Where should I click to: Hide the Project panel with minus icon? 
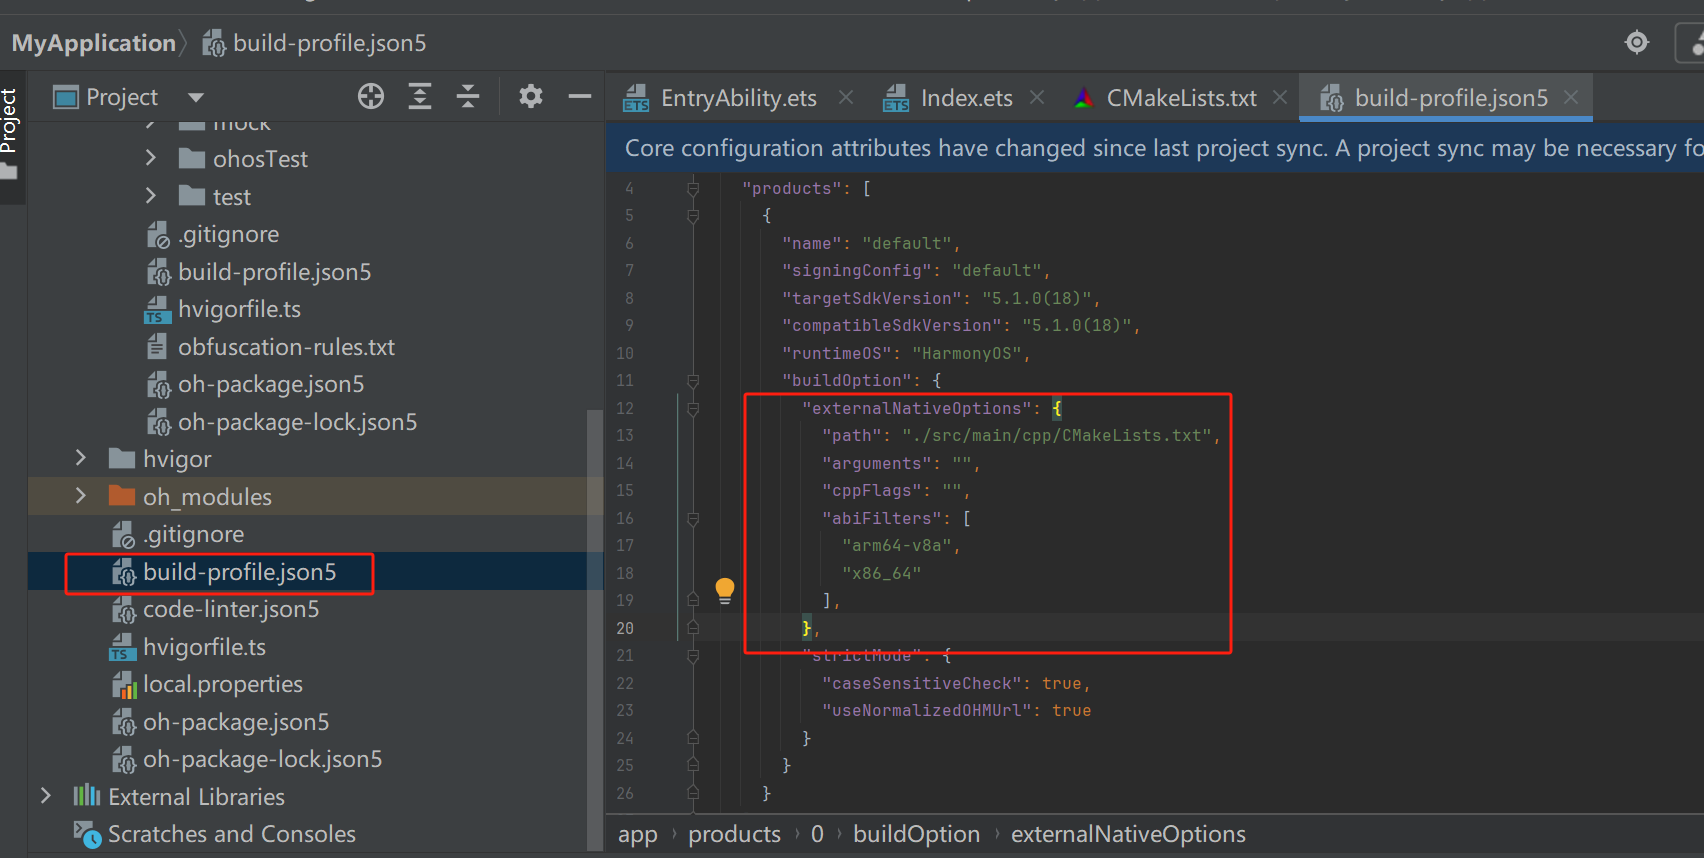580,96
